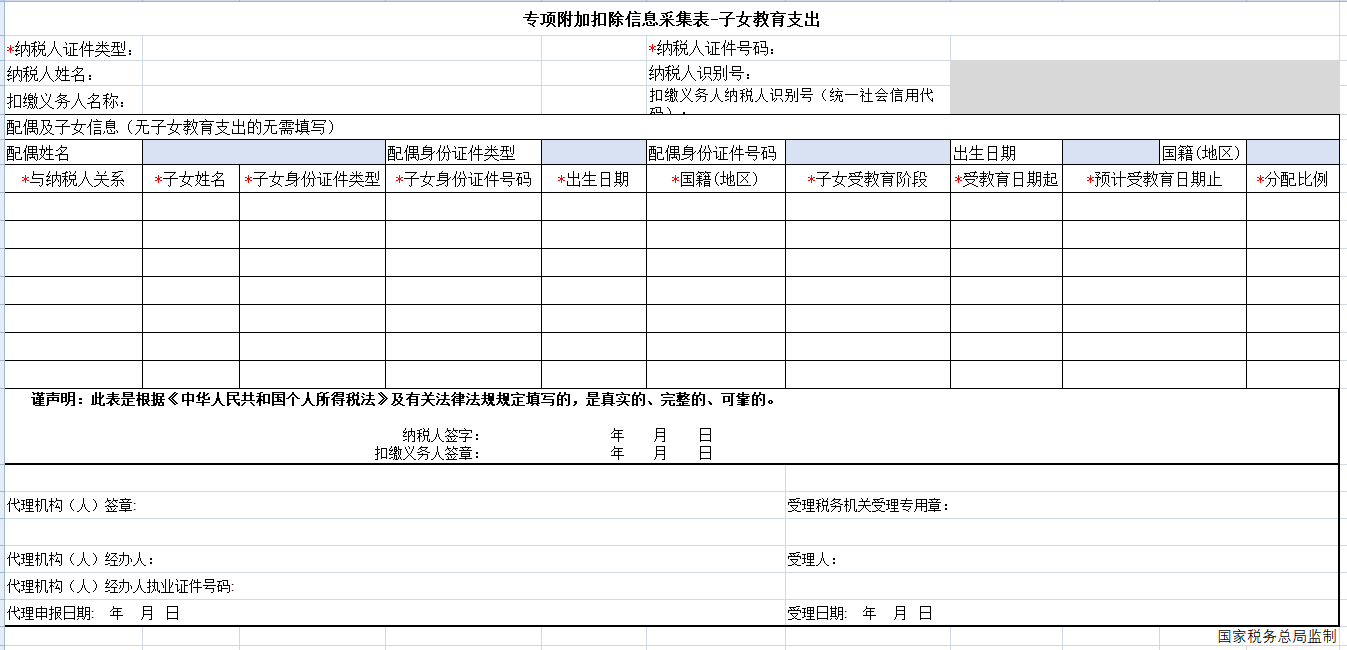Click the 代理机构（人）经办人 cell
The image size is (1347, 650).
(395, 559)
